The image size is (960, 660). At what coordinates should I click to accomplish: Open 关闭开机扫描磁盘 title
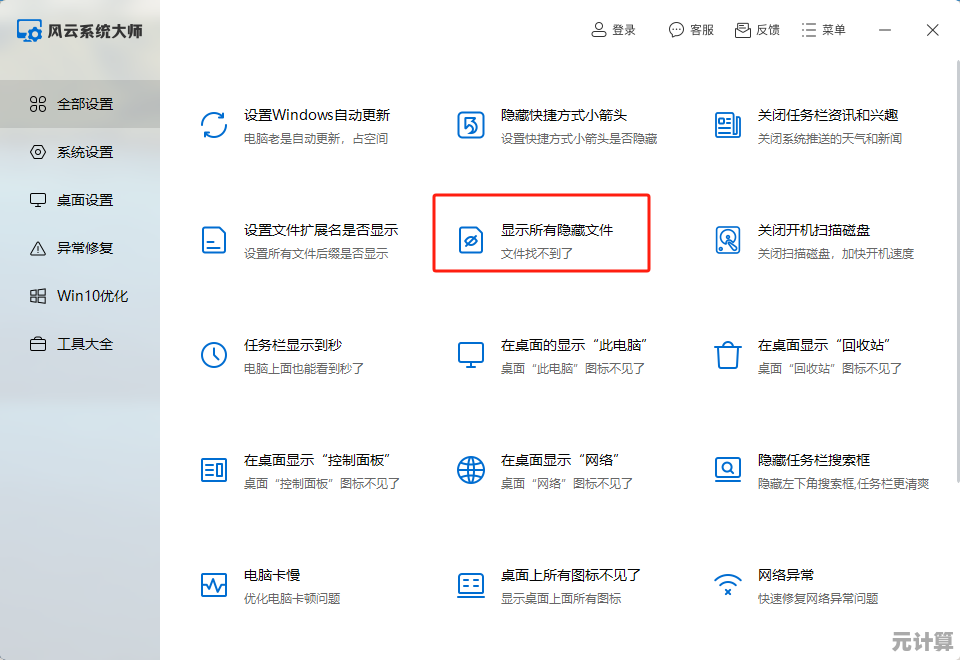814,230
